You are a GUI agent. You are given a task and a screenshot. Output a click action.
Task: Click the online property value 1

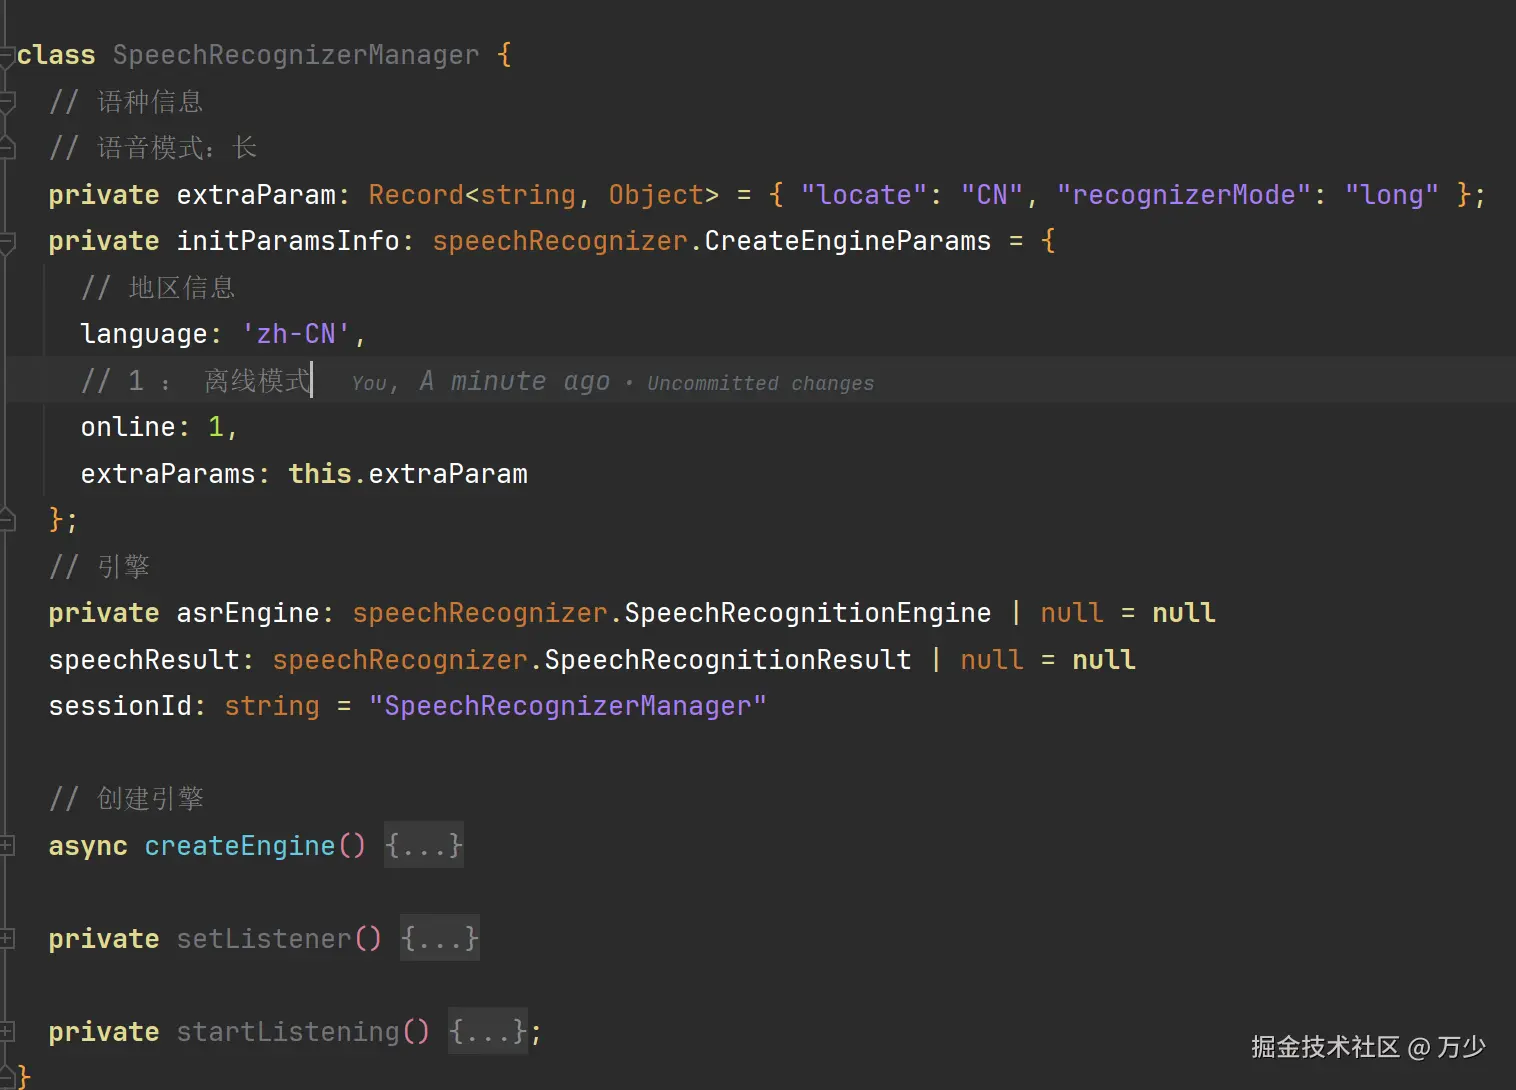pos(216,427)
